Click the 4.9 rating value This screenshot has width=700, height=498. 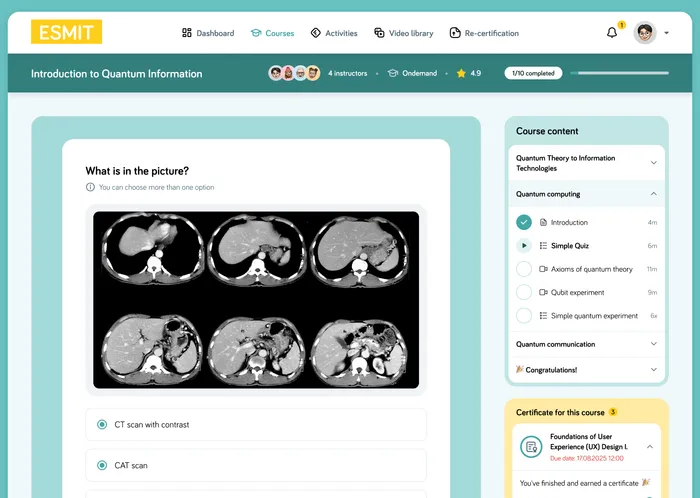tap(475, 73)
